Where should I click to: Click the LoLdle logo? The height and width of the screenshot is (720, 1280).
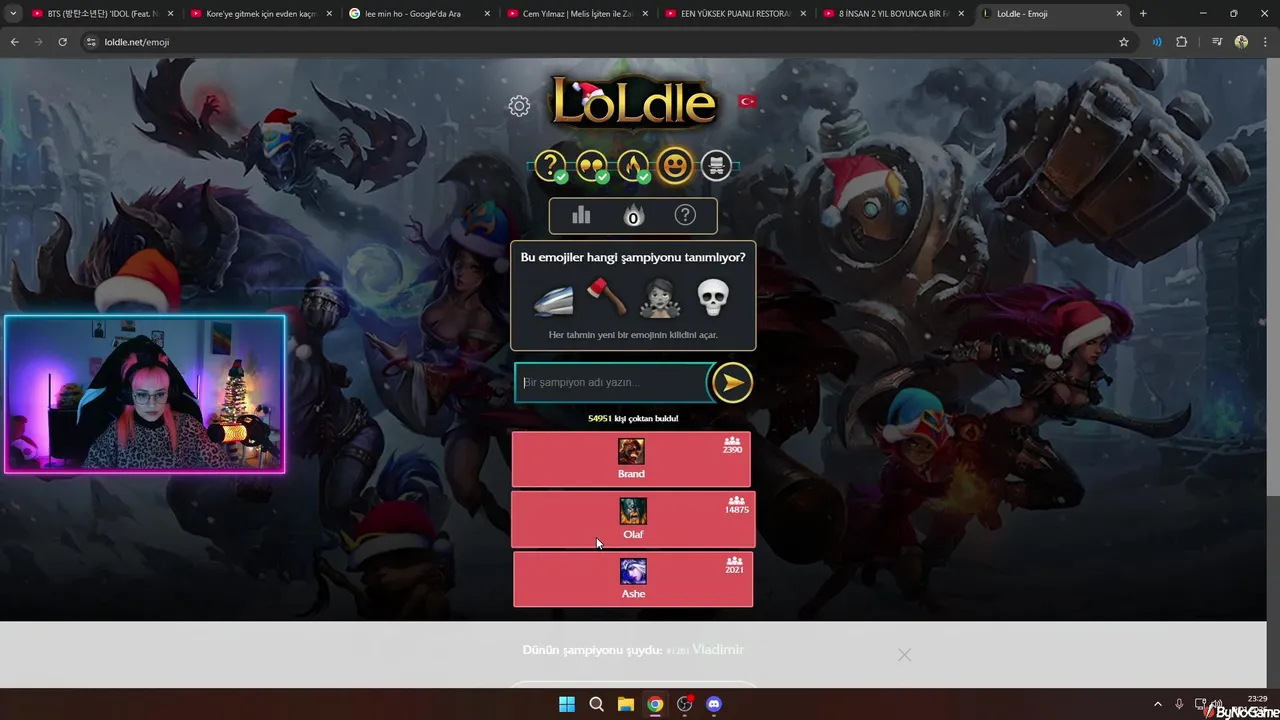click(634, 102)
